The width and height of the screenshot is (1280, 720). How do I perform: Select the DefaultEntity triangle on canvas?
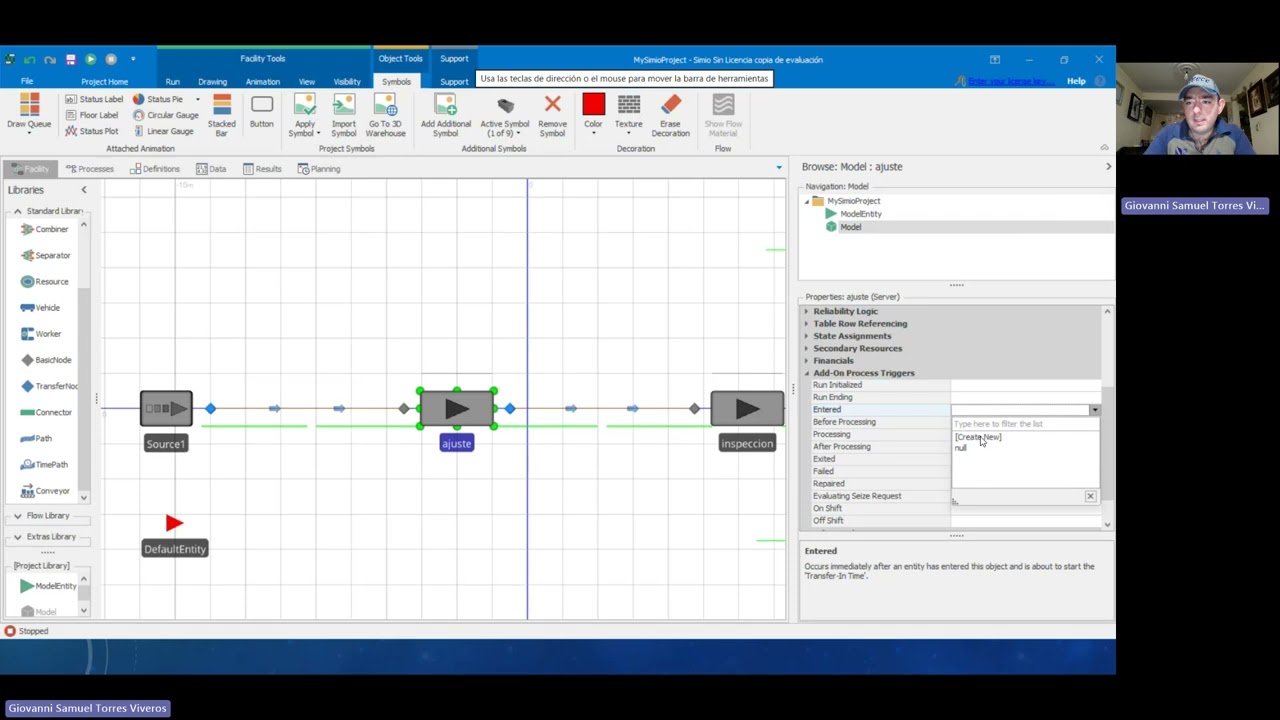[x=174, y=523]
